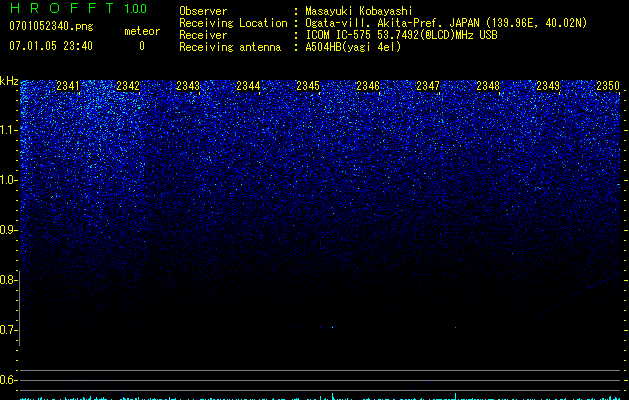Click the Receiver field label
This screenshot has height=400, width=629.
pyautogui.click(x=203, y=35)
